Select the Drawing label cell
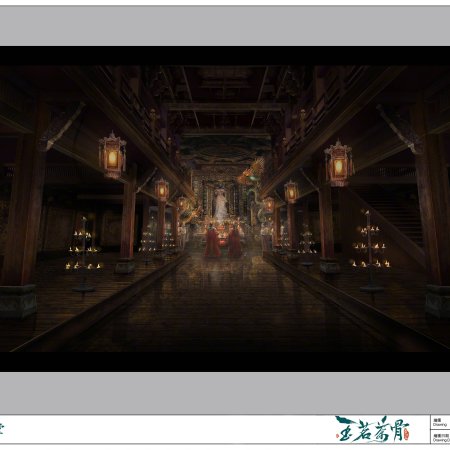Image resolution: width=450 pixels, height=450 pixels. click(x=440, y=422)
